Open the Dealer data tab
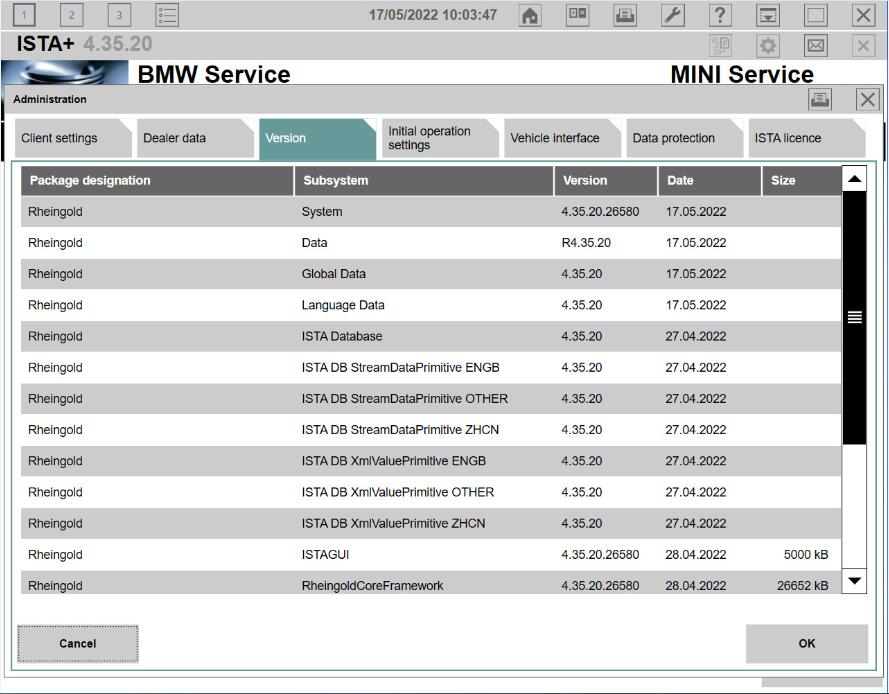 [x=195, y=138]
